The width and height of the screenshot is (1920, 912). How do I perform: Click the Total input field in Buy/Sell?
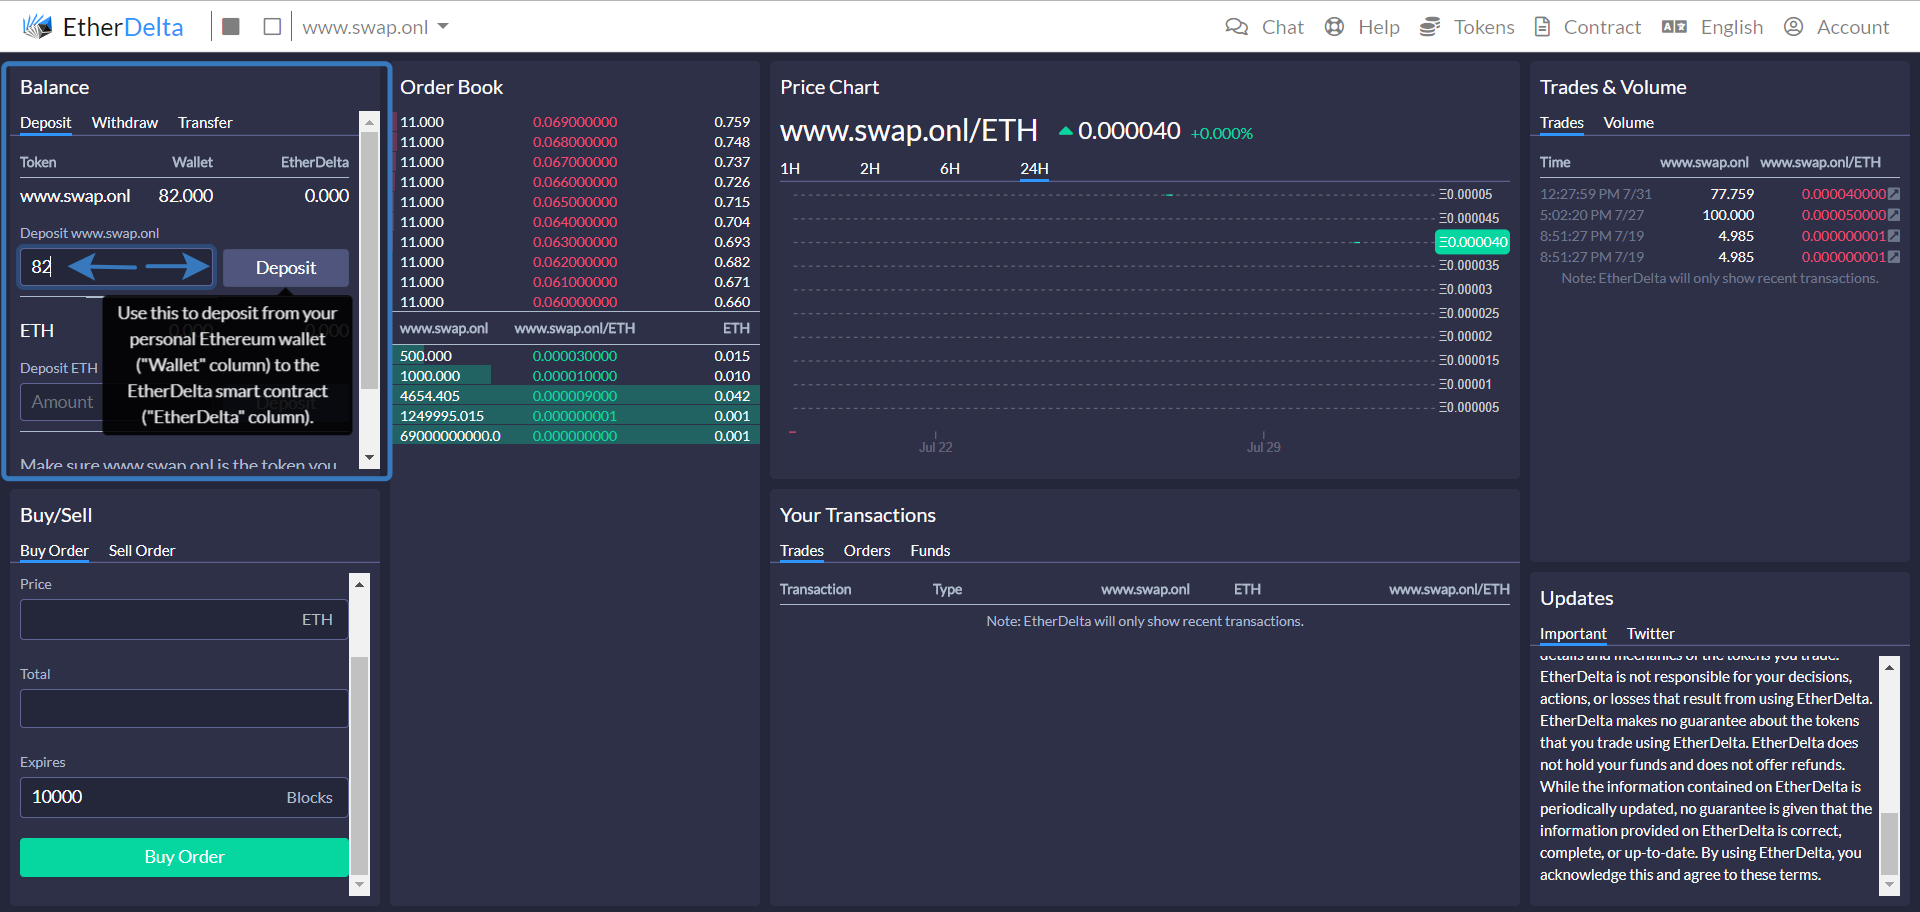click(184, 709)
